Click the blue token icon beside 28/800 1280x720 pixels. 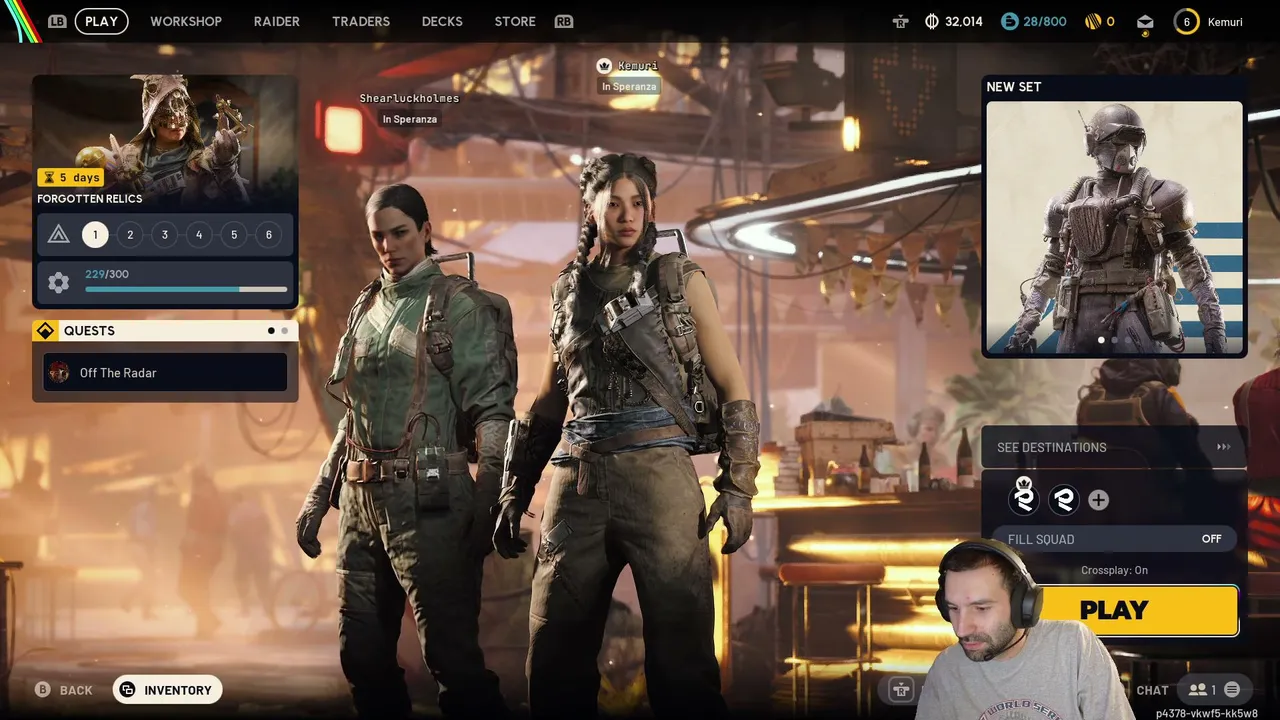(x=1009, y=21)
